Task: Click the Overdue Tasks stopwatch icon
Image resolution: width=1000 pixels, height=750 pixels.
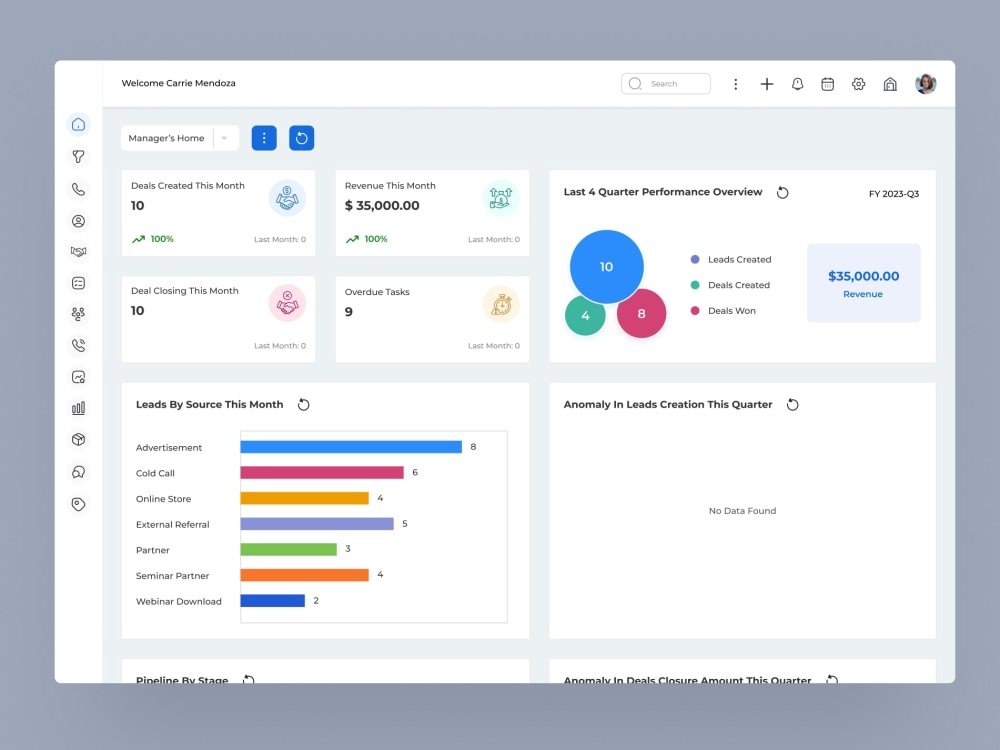Action: 501,304
